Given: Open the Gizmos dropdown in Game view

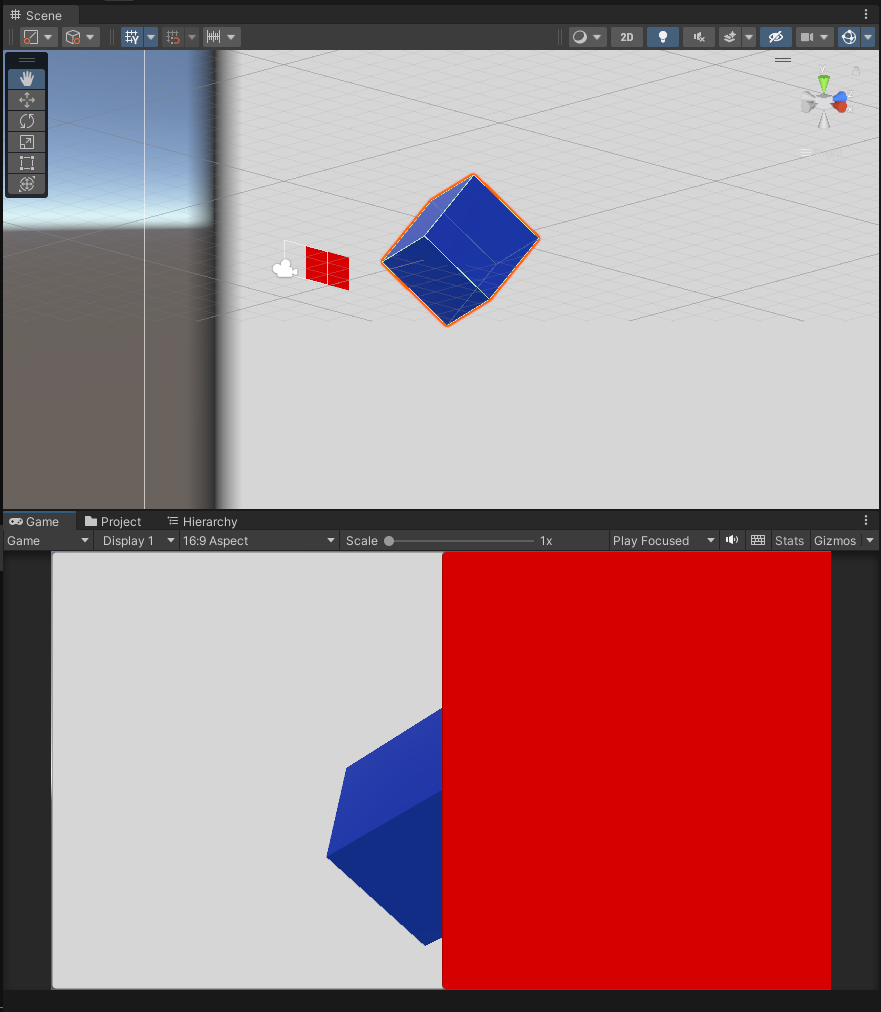Looking at the screenshot, I should pos(835,540).
